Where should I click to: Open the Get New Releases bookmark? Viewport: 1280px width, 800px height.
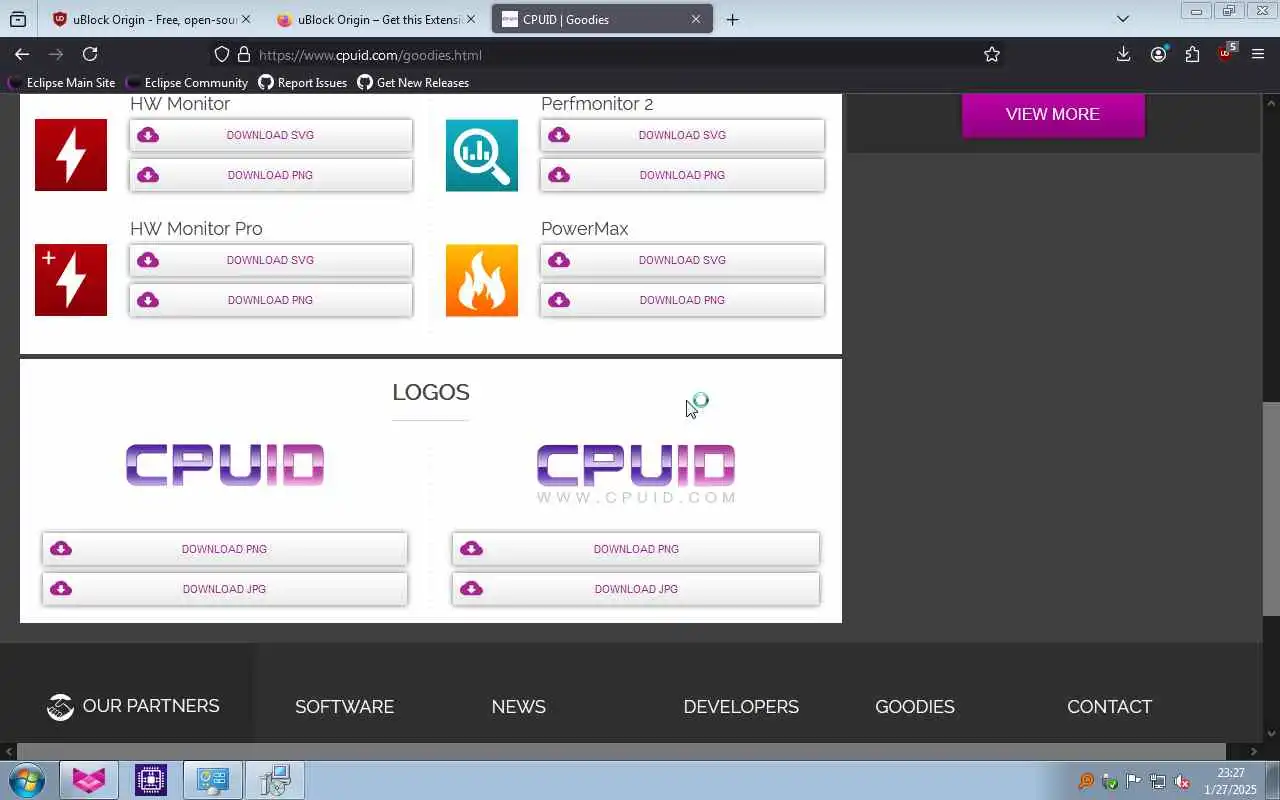coord(413,83)
